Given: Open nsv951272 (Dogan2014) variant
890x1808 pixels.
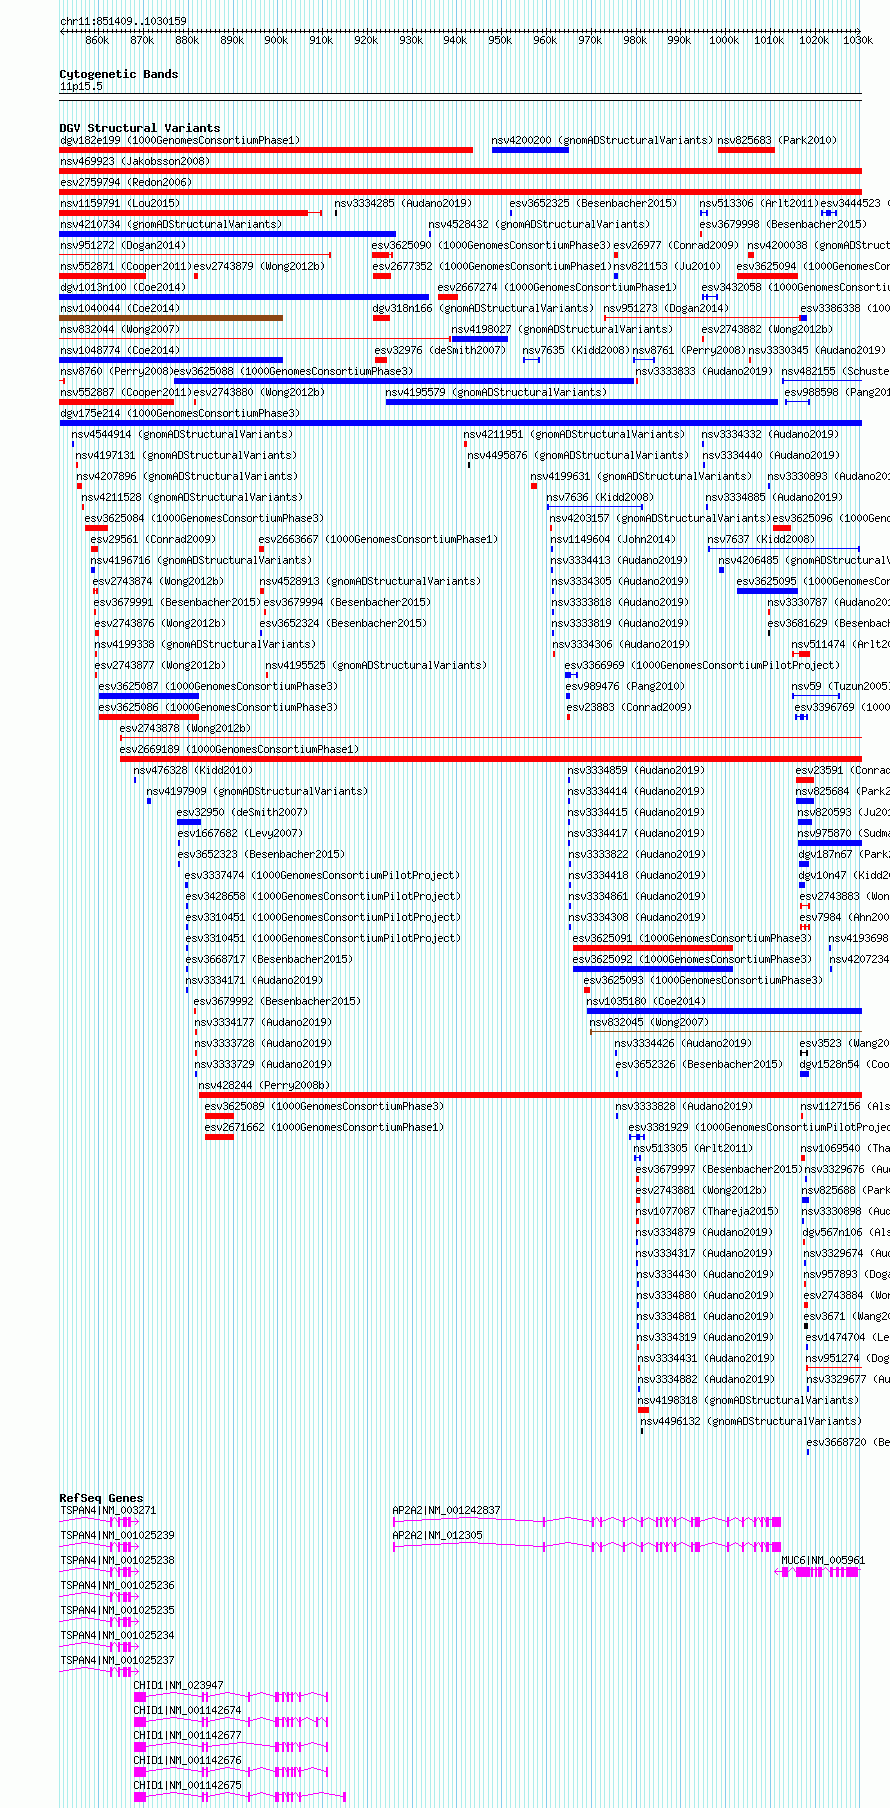Looking at the screenshot, I should tap(123, 245).
